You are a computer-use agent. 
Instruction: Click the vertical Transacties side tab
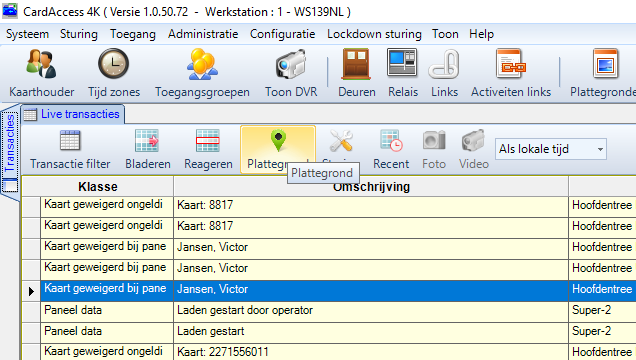10,152
